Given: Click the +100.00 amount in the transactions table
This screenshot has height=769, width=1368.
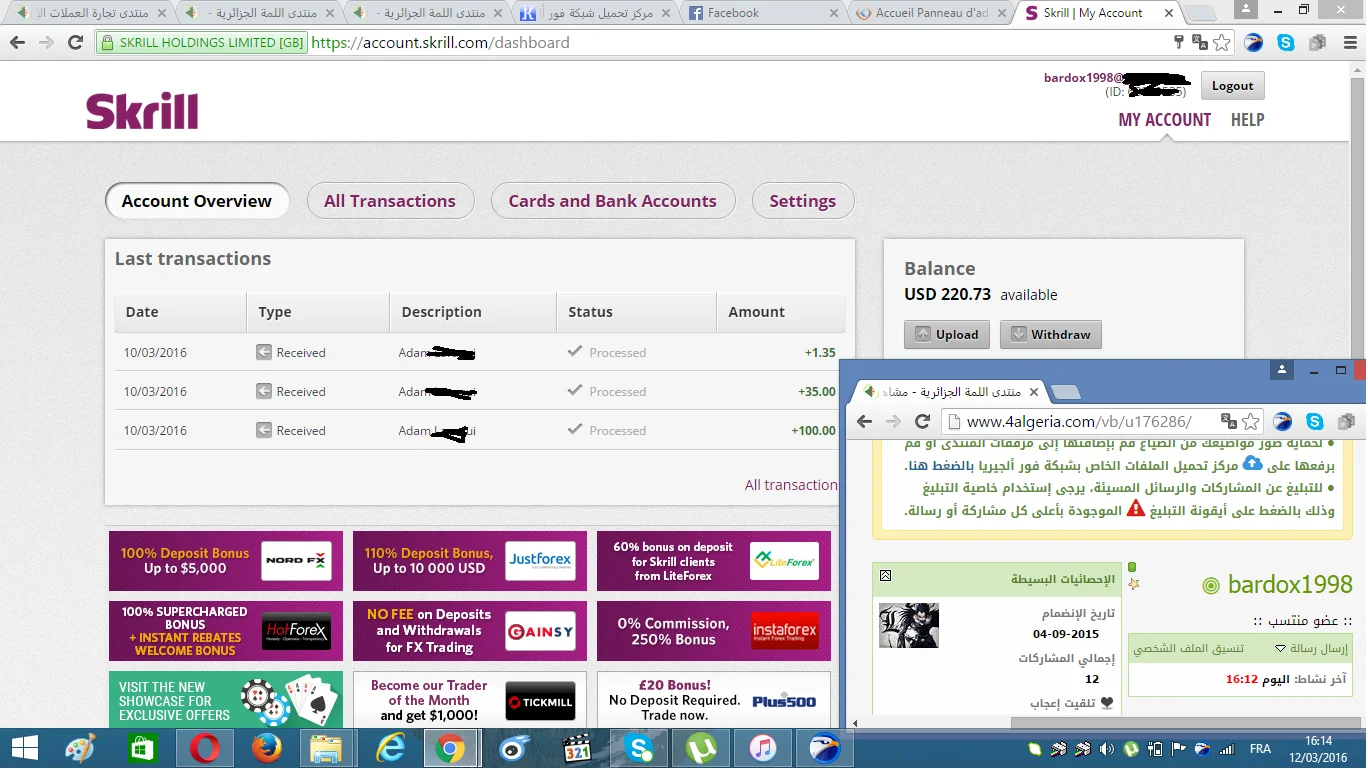Looking at the screenshot, I should (813, 431).
